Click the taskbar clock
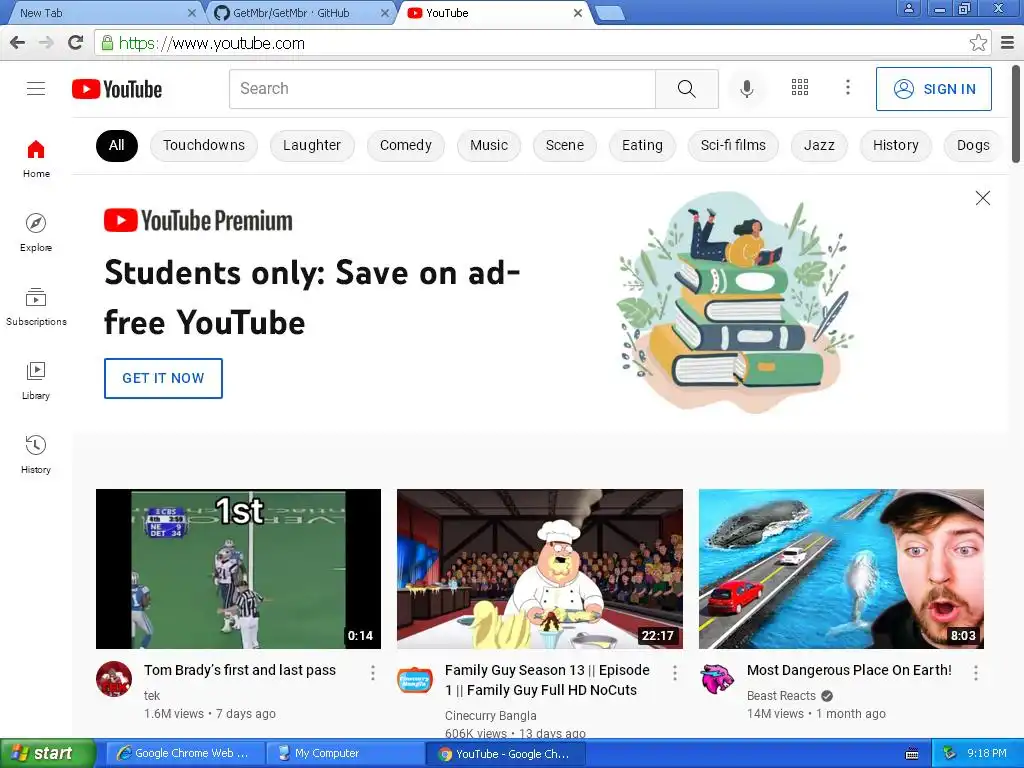This screenshot has height=768, width=1024. (x=986, y=753)
